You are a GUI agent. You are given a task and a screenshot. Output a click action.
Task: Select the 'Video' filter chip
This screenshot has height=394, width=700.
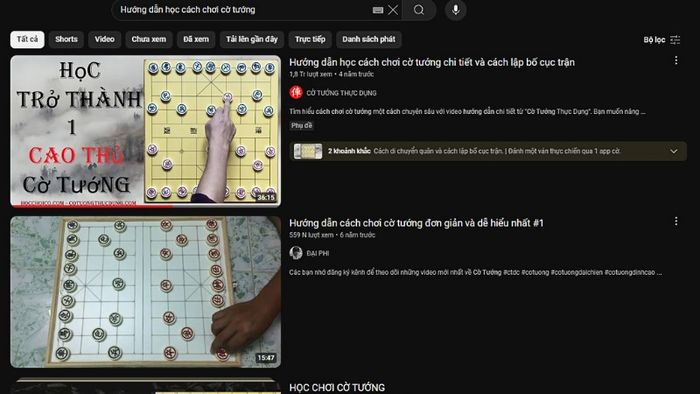[x=104, y=39]
